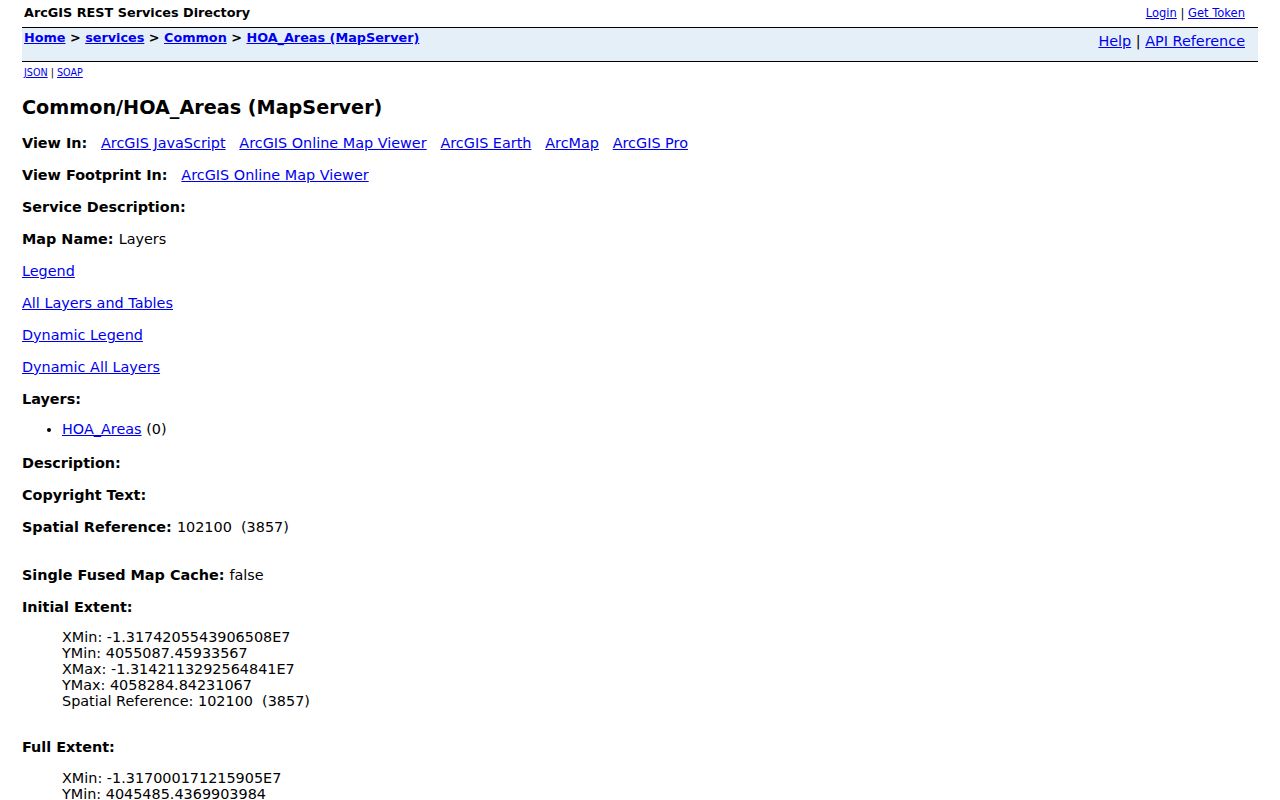1280x800 pixels.
Task: Click the Initial Extent XMax value
Action: tap(203, 669)
